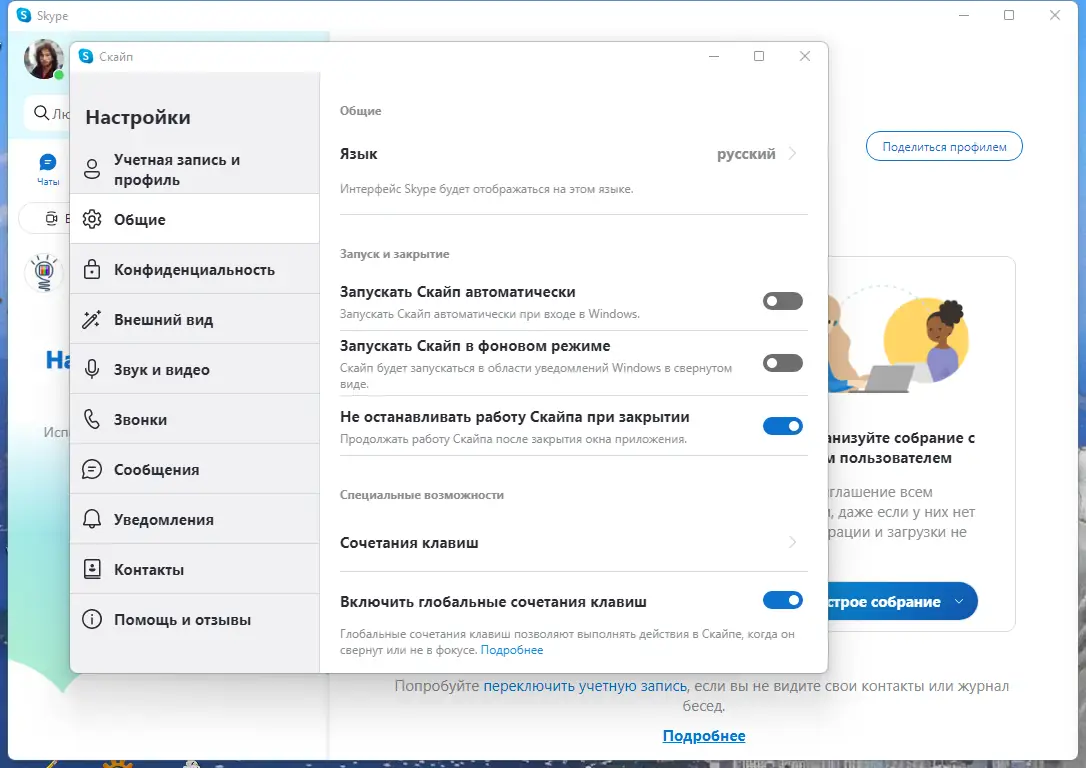Viewport: 1086px width, 768px height.
Task: Click the Специальные возможности section heading
Action: 422,495
